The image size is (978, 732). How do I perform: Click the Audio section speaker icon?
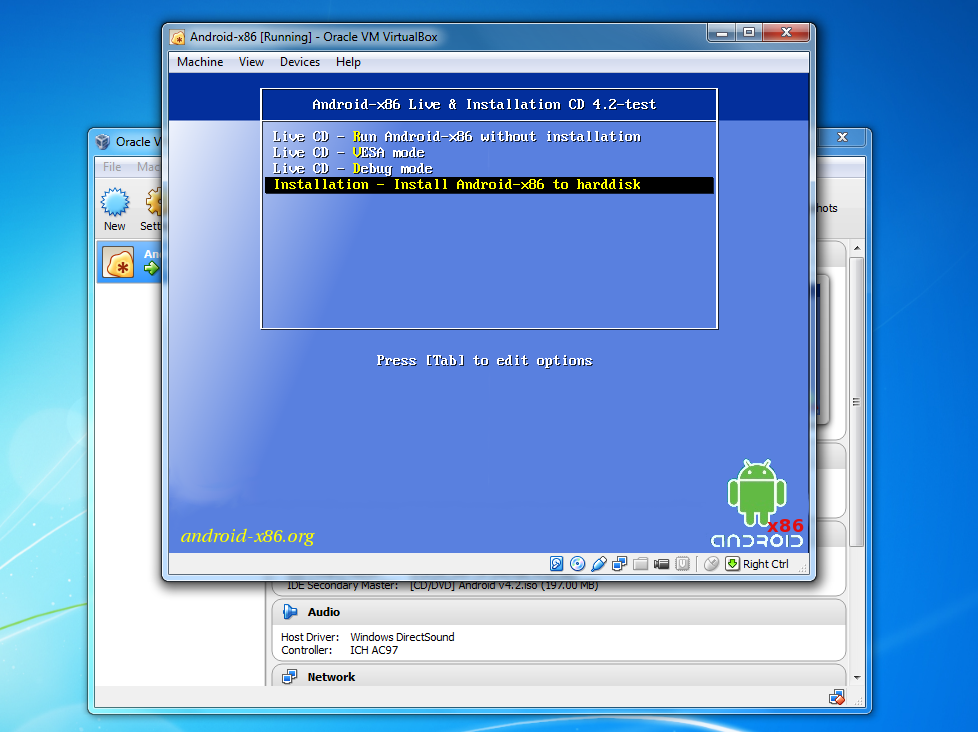pyautogui.click(x=290, y=612)
